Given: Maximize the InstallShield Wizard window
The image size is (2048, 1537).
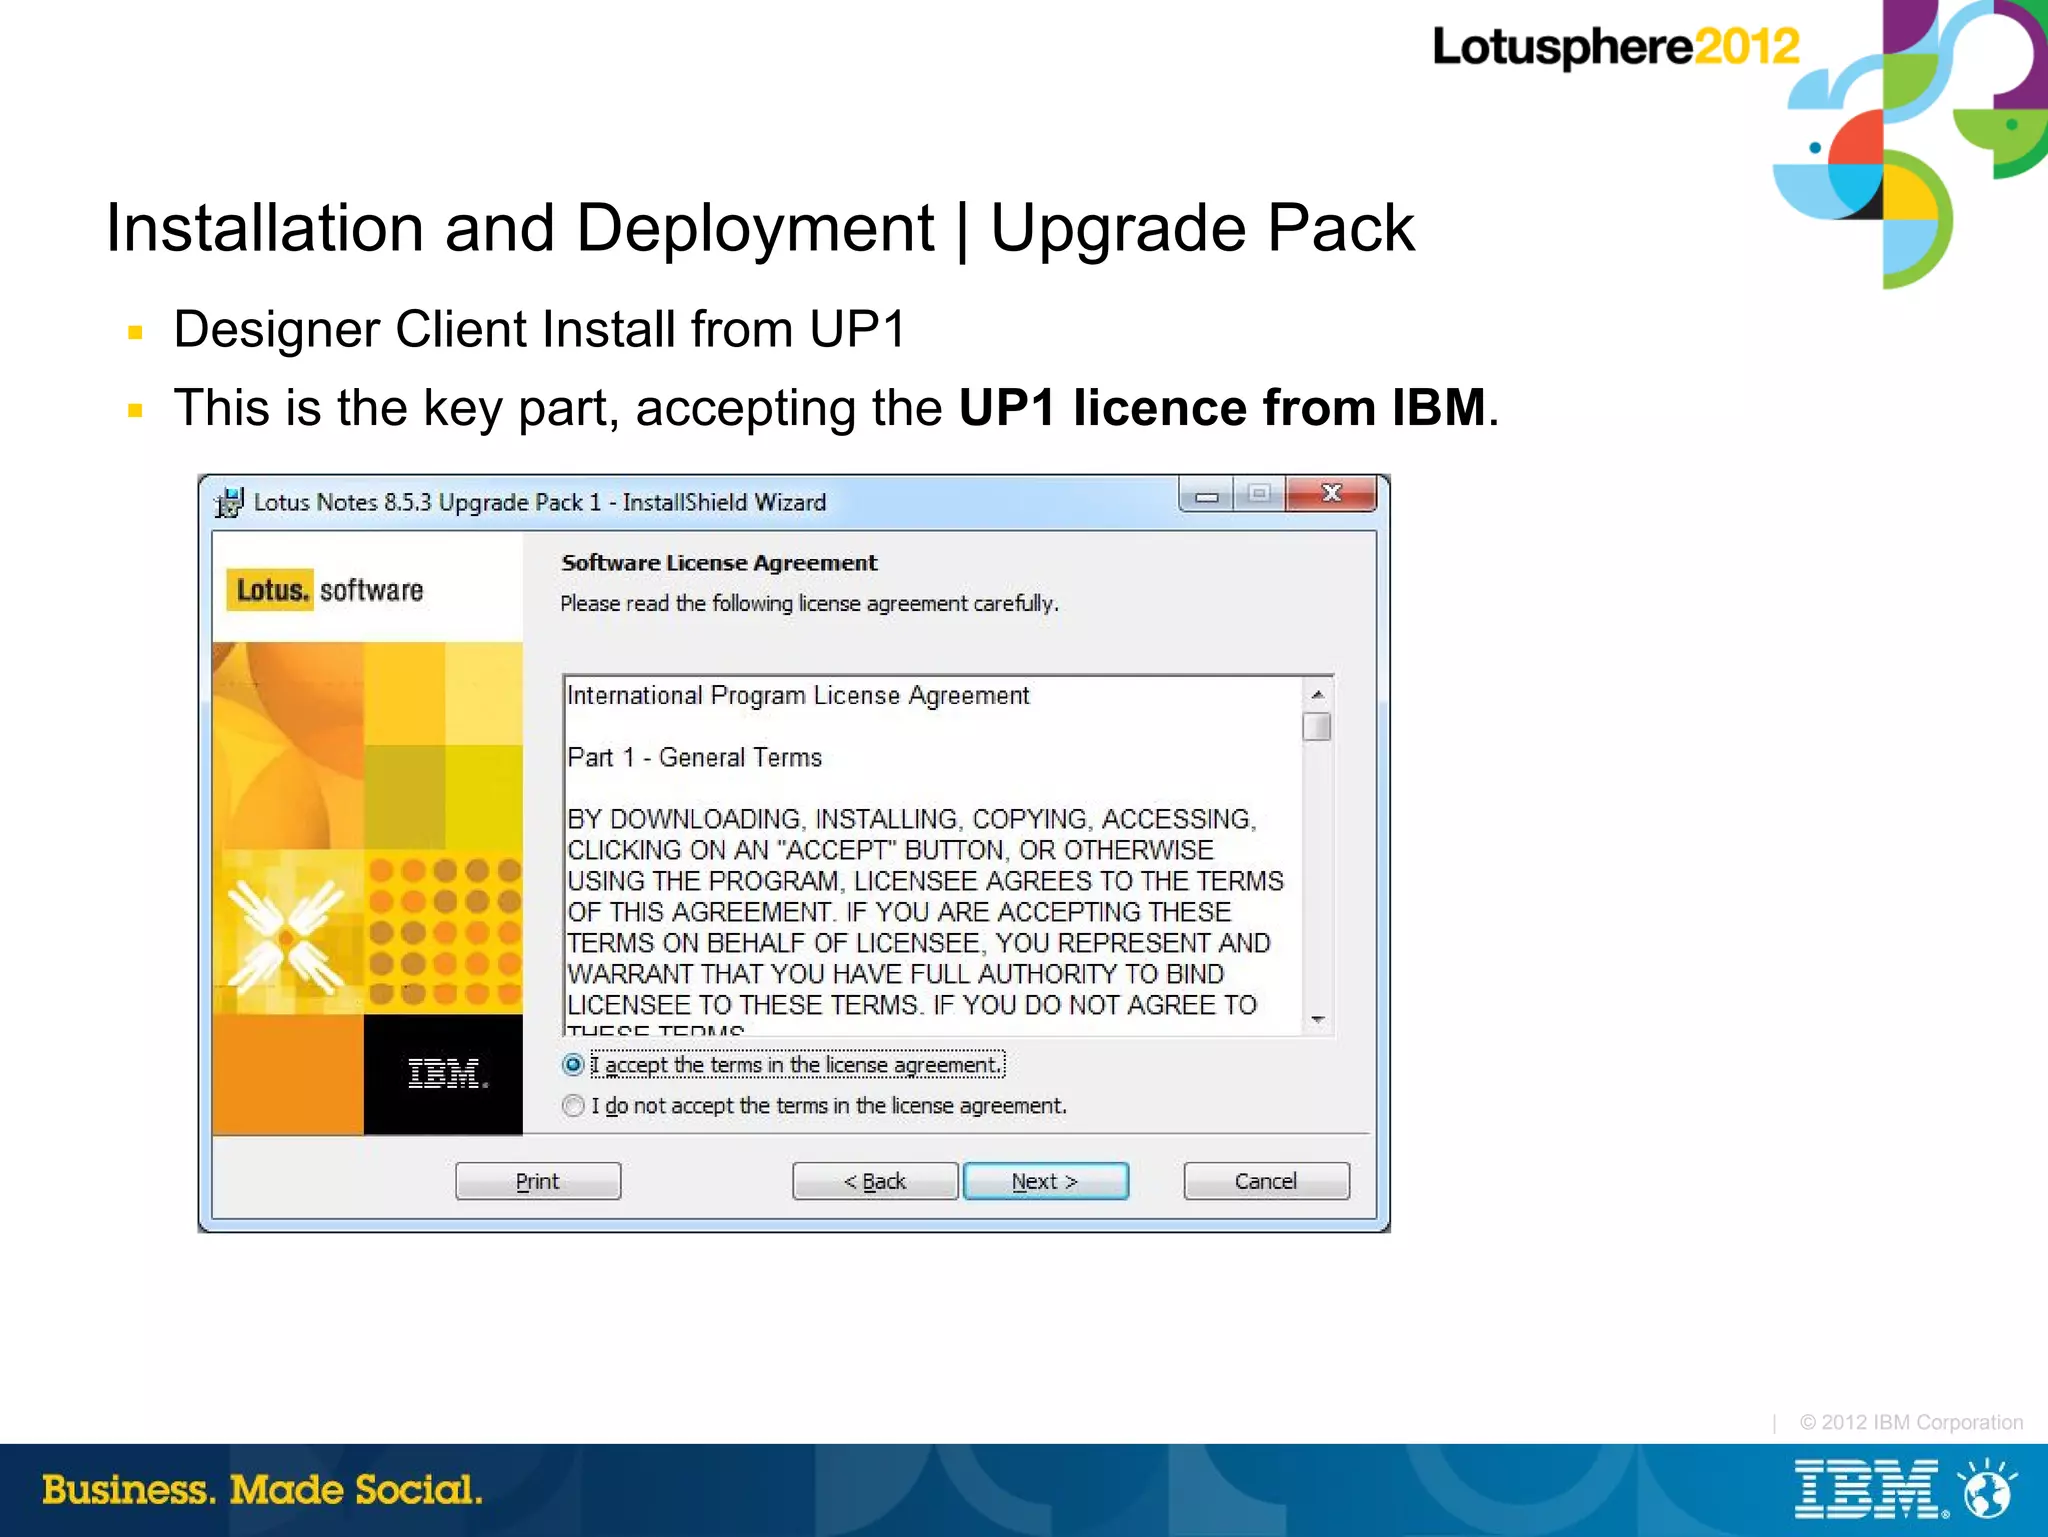Looking at the screenshot, I should 1260,495.
